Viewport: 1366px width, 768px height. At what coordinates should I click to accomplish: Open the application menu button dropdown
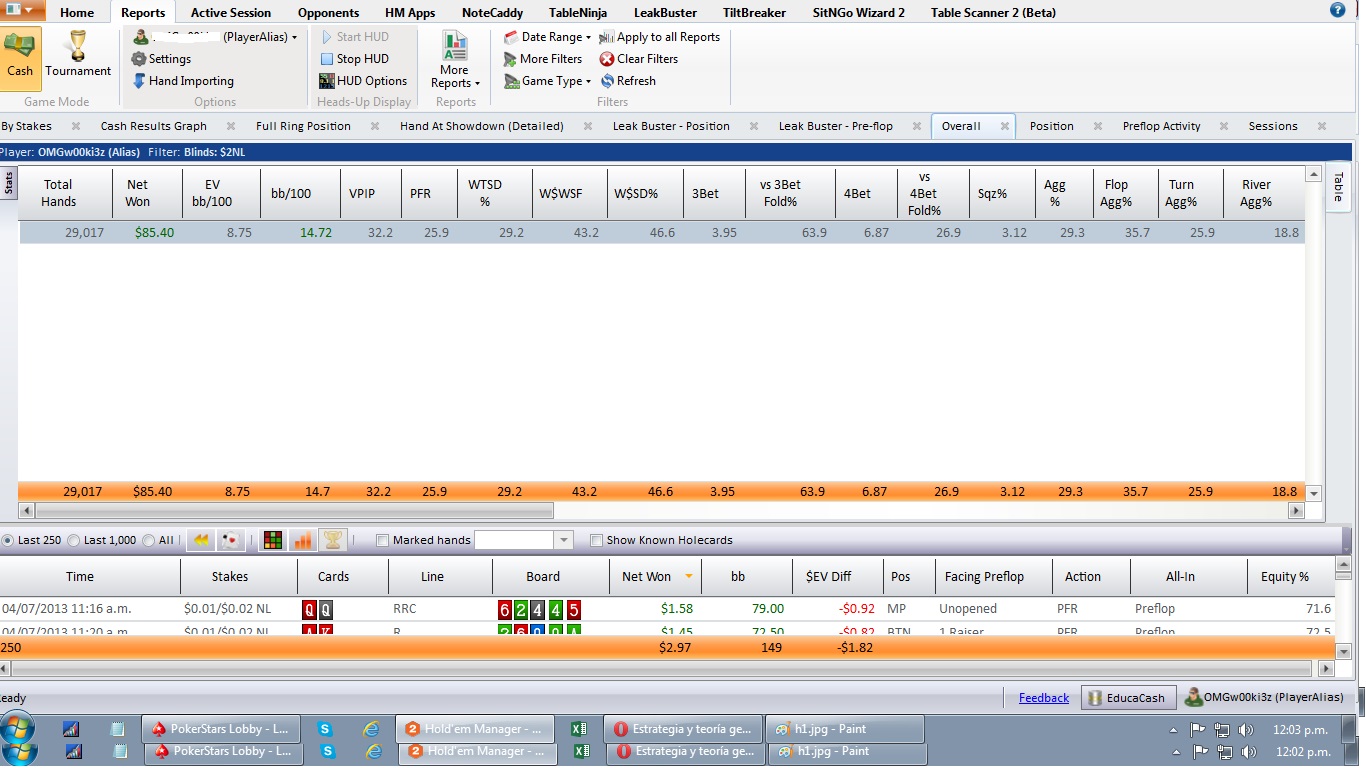22,10
